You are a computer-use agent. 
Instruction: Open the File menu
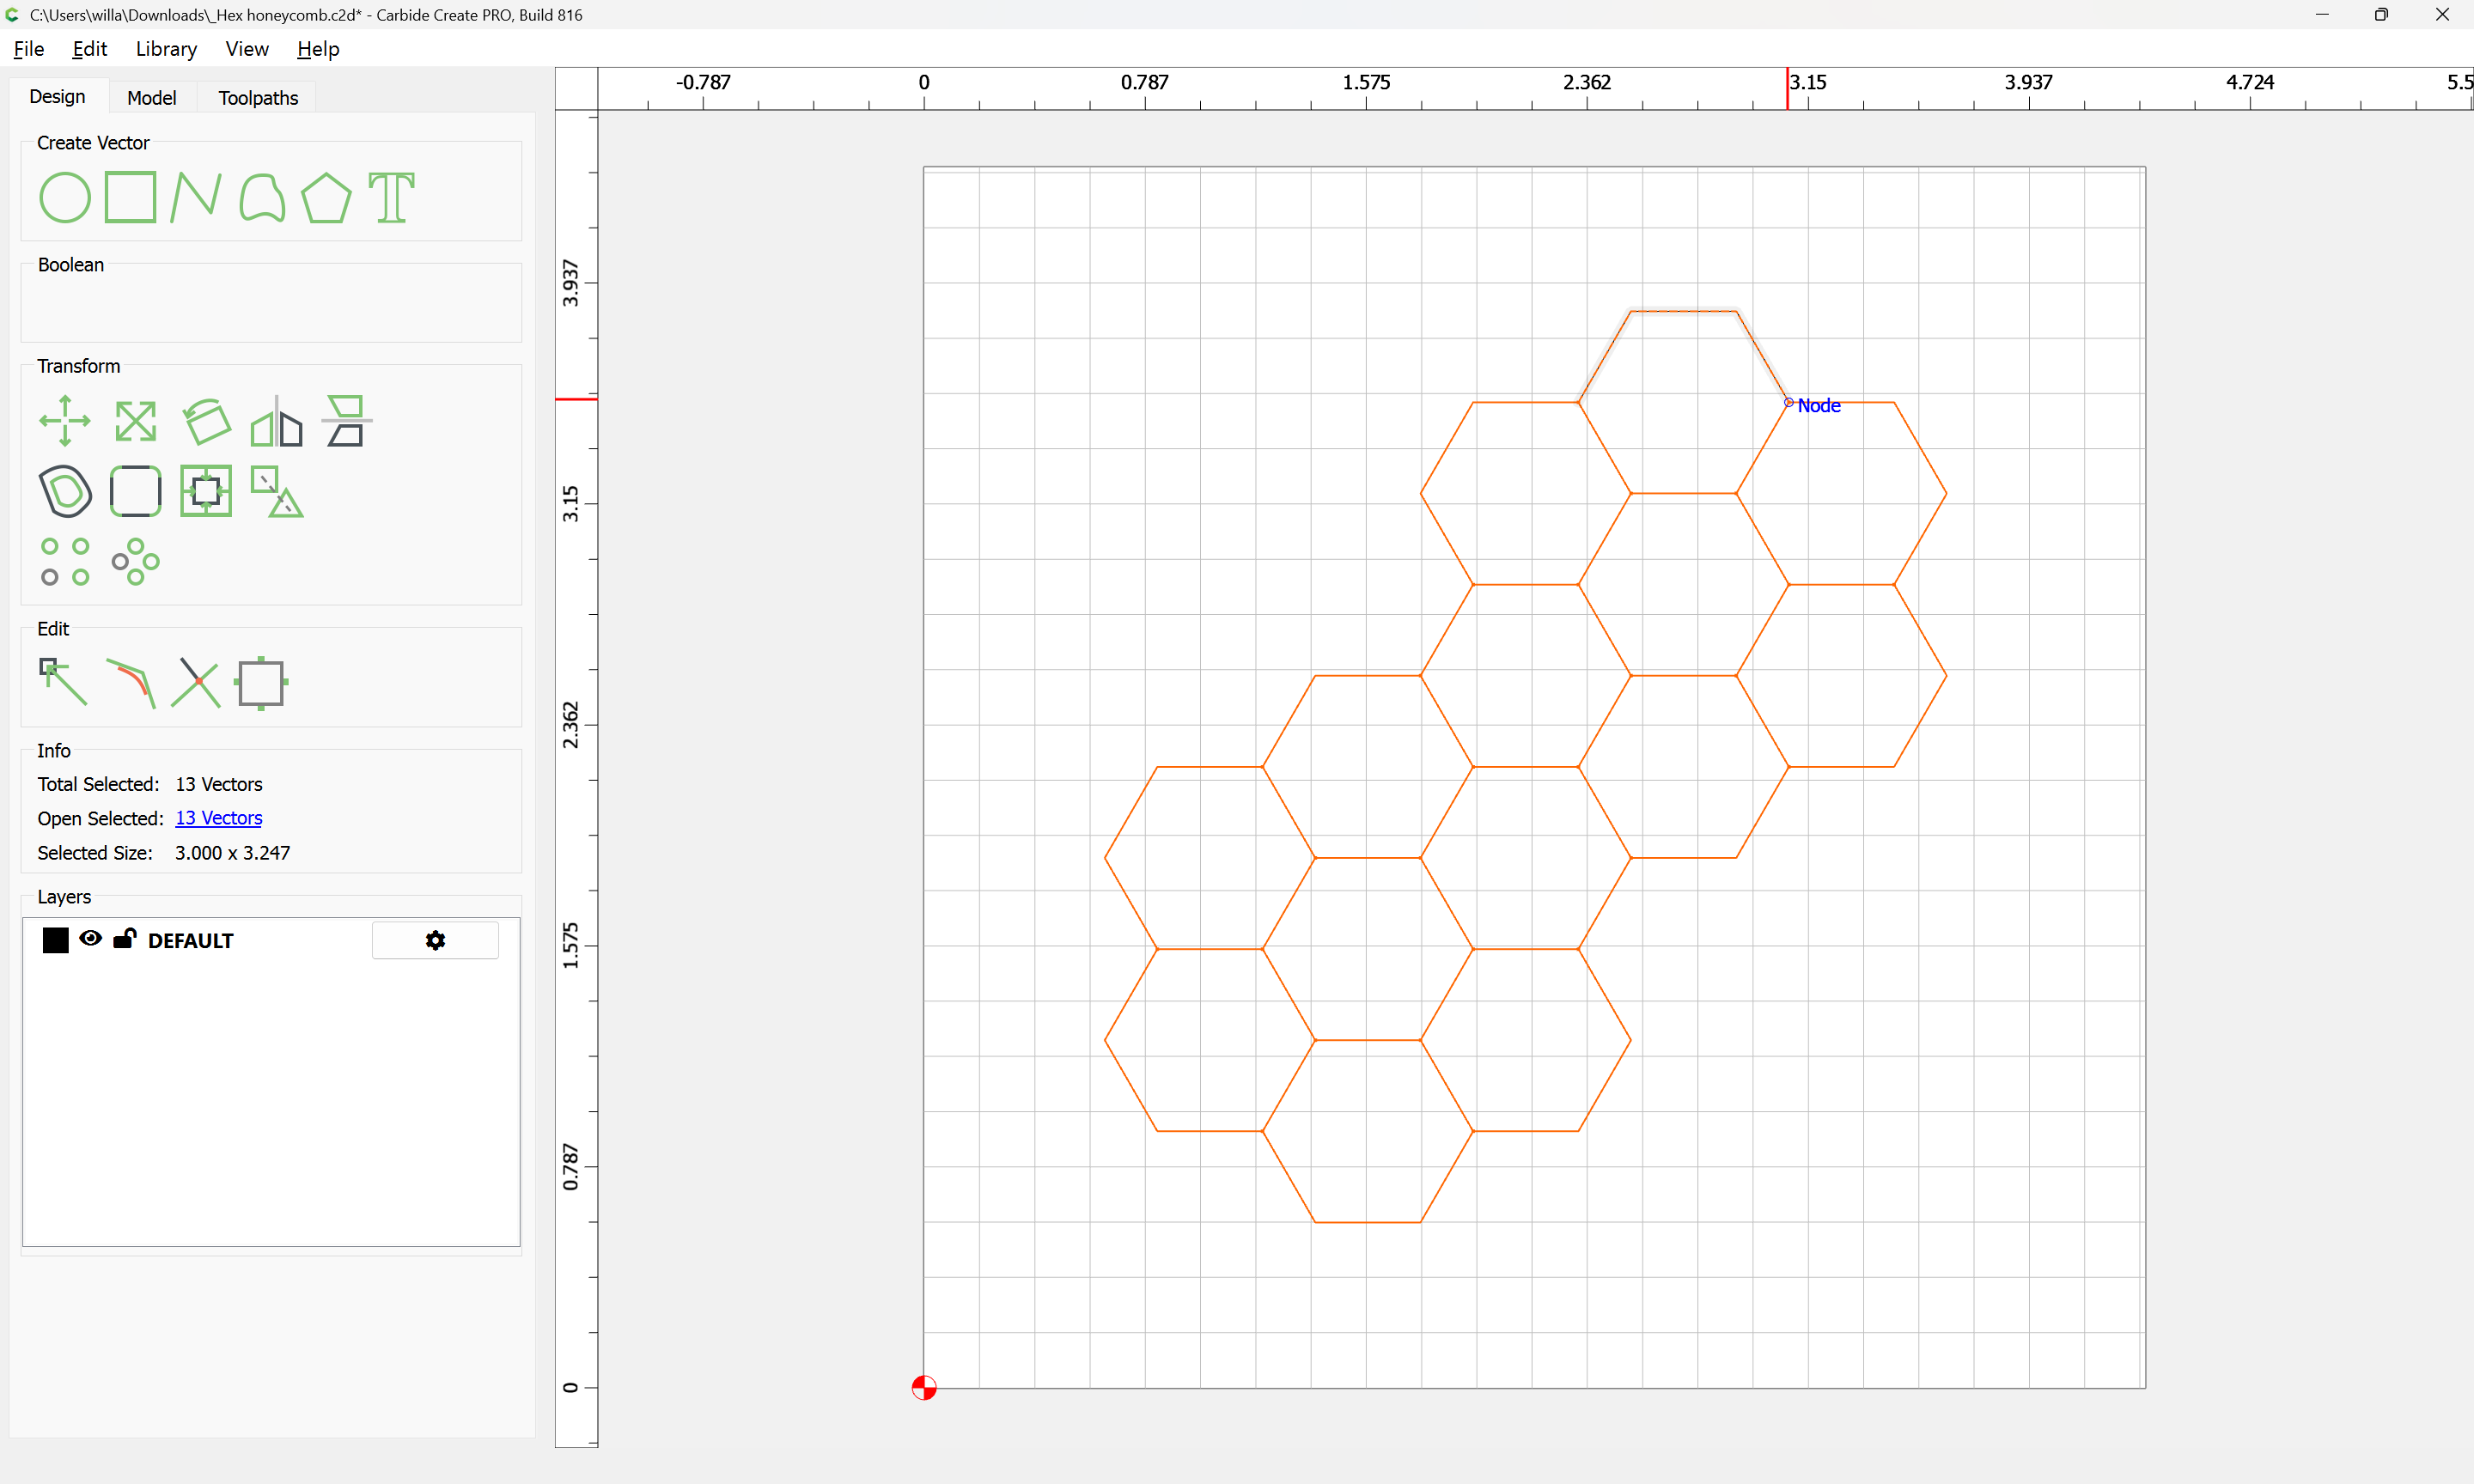click(29, 48)
